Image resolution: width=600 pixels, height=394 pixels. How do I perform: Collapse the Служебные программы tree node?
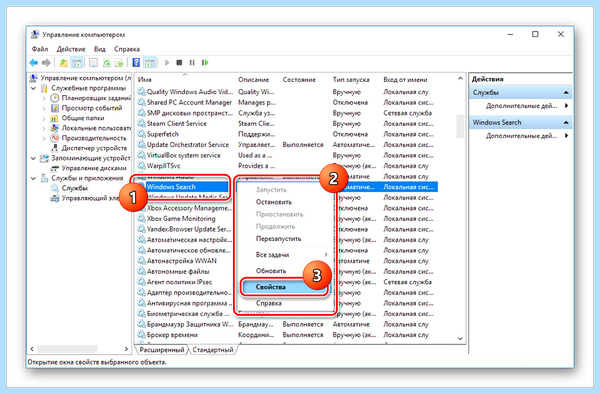click(x=33, y=88)
